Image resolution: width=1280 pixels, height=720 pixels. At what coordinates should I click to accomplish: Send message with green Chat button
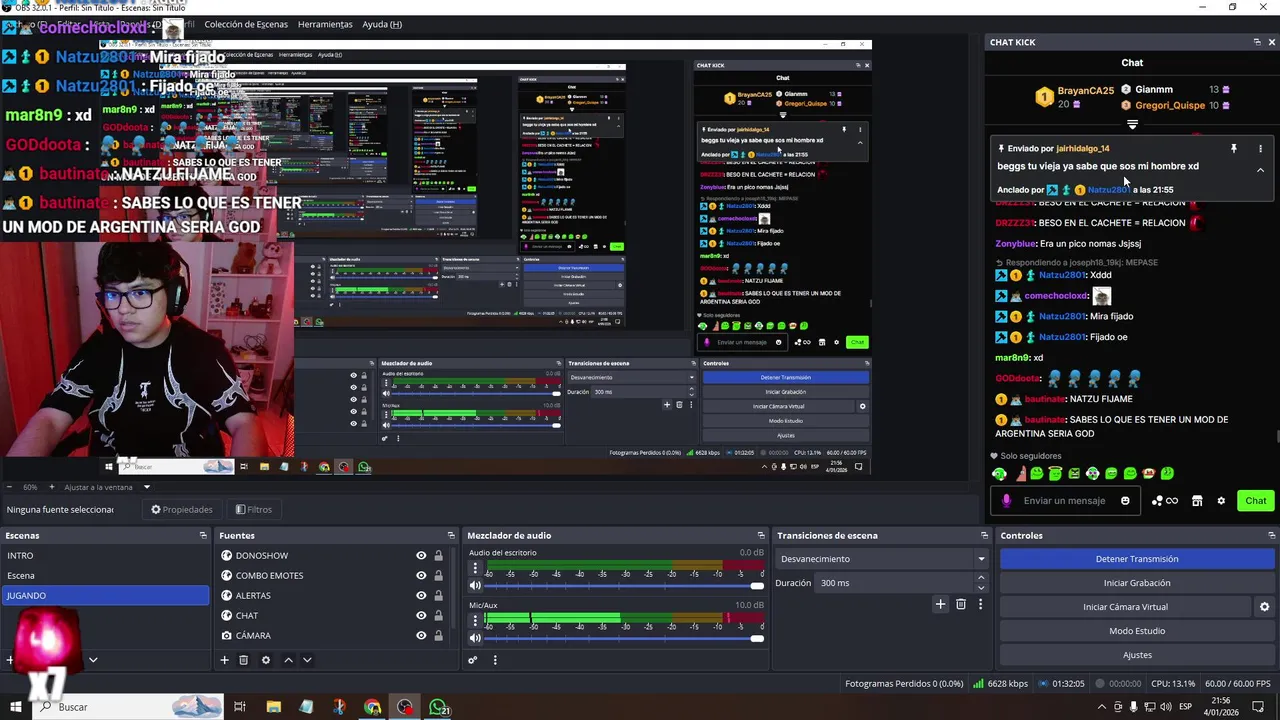(1256, 501)
